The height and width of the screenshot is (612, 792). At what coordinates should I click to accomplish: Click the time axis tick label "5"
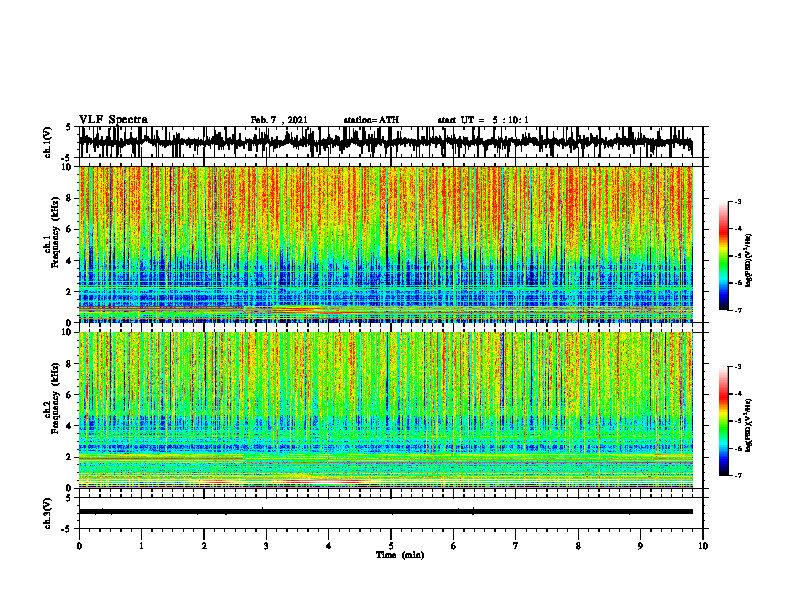[391, 546]
